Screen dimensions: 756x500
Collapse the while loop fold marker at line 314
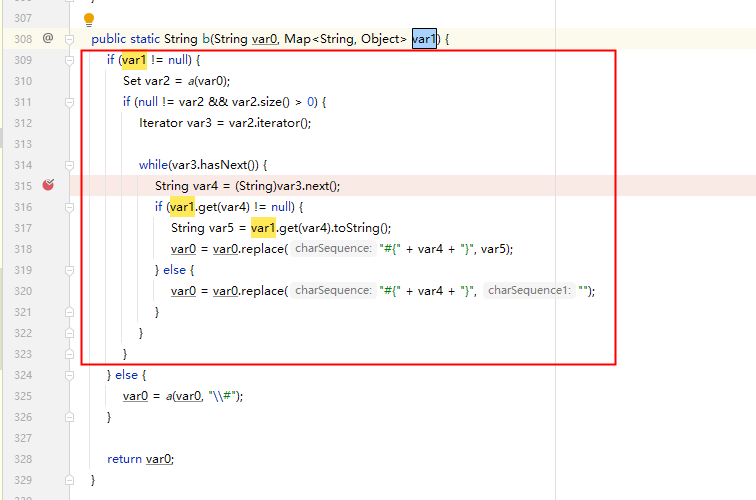(69, 165)
